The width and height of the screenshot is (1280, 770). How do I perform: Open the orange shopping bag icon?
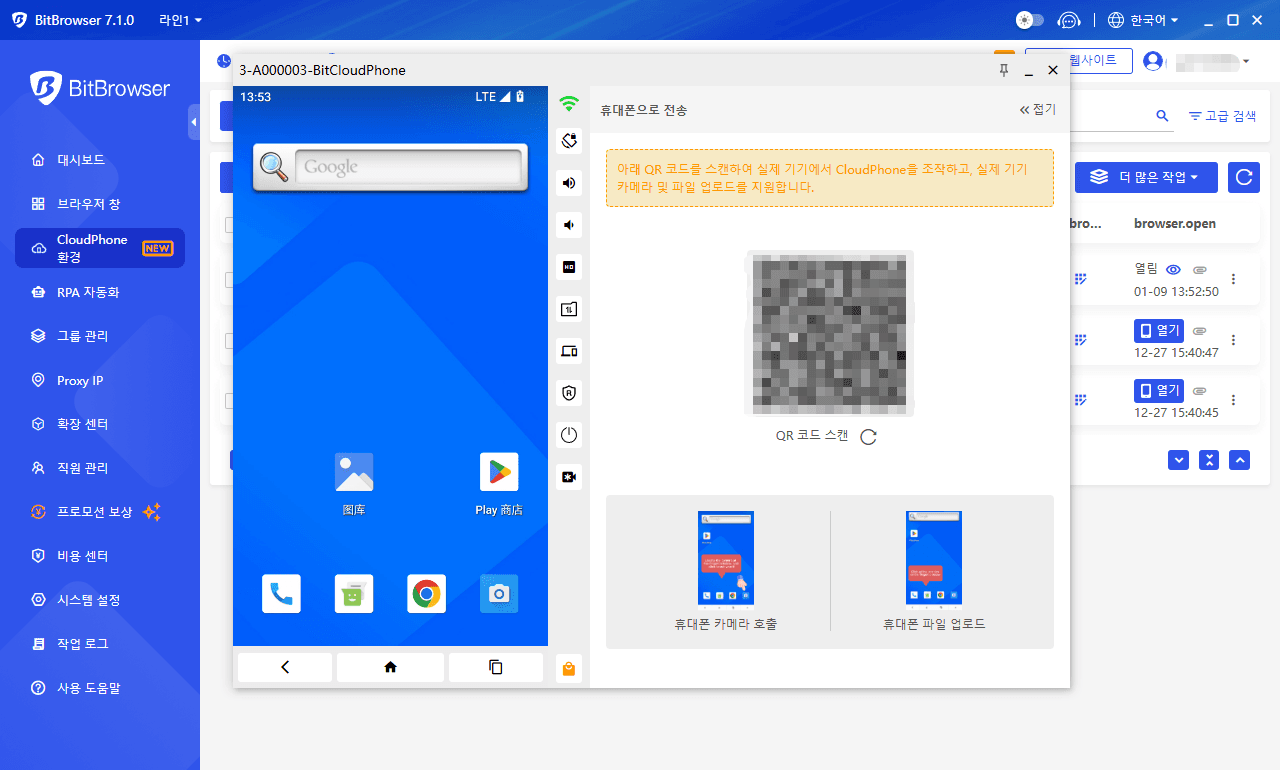(x=569, y=669)
